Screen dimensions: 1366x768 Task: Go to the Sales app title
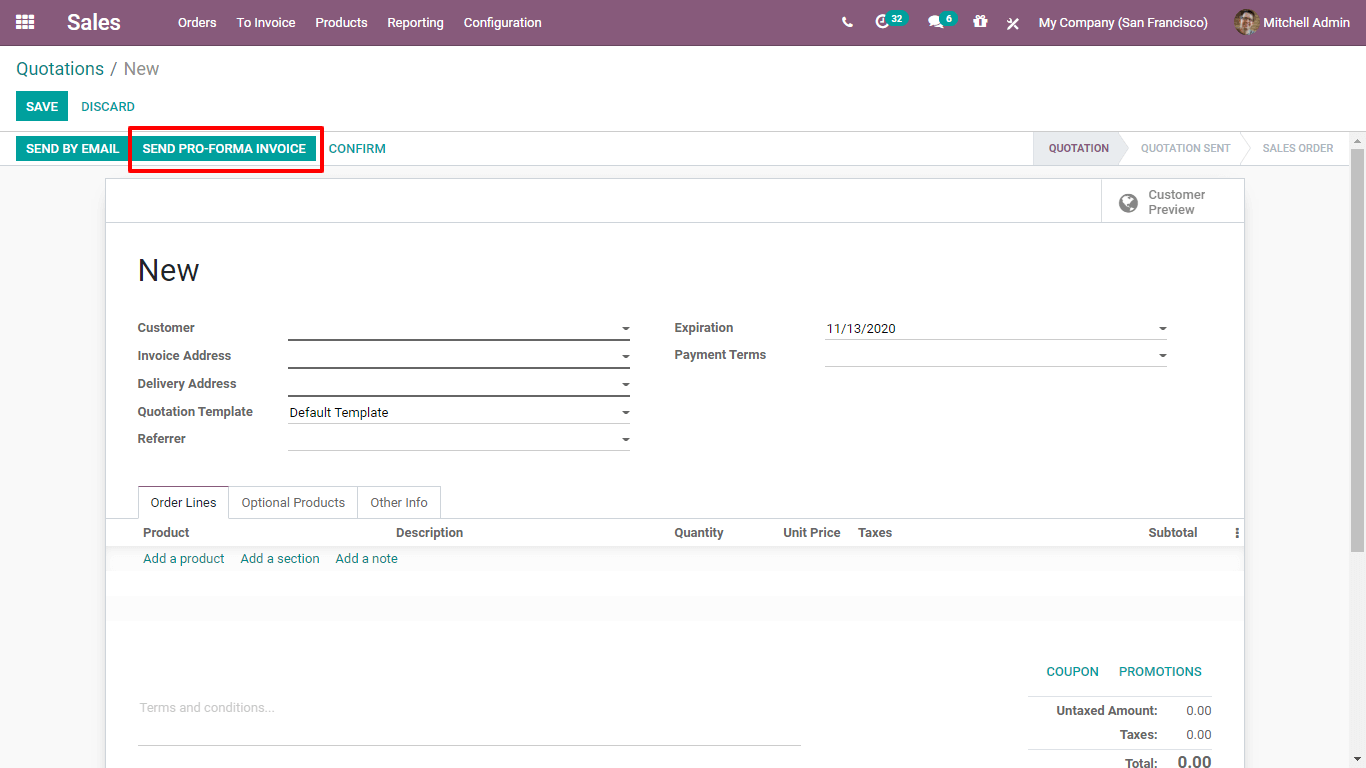(x=94, y=22)
